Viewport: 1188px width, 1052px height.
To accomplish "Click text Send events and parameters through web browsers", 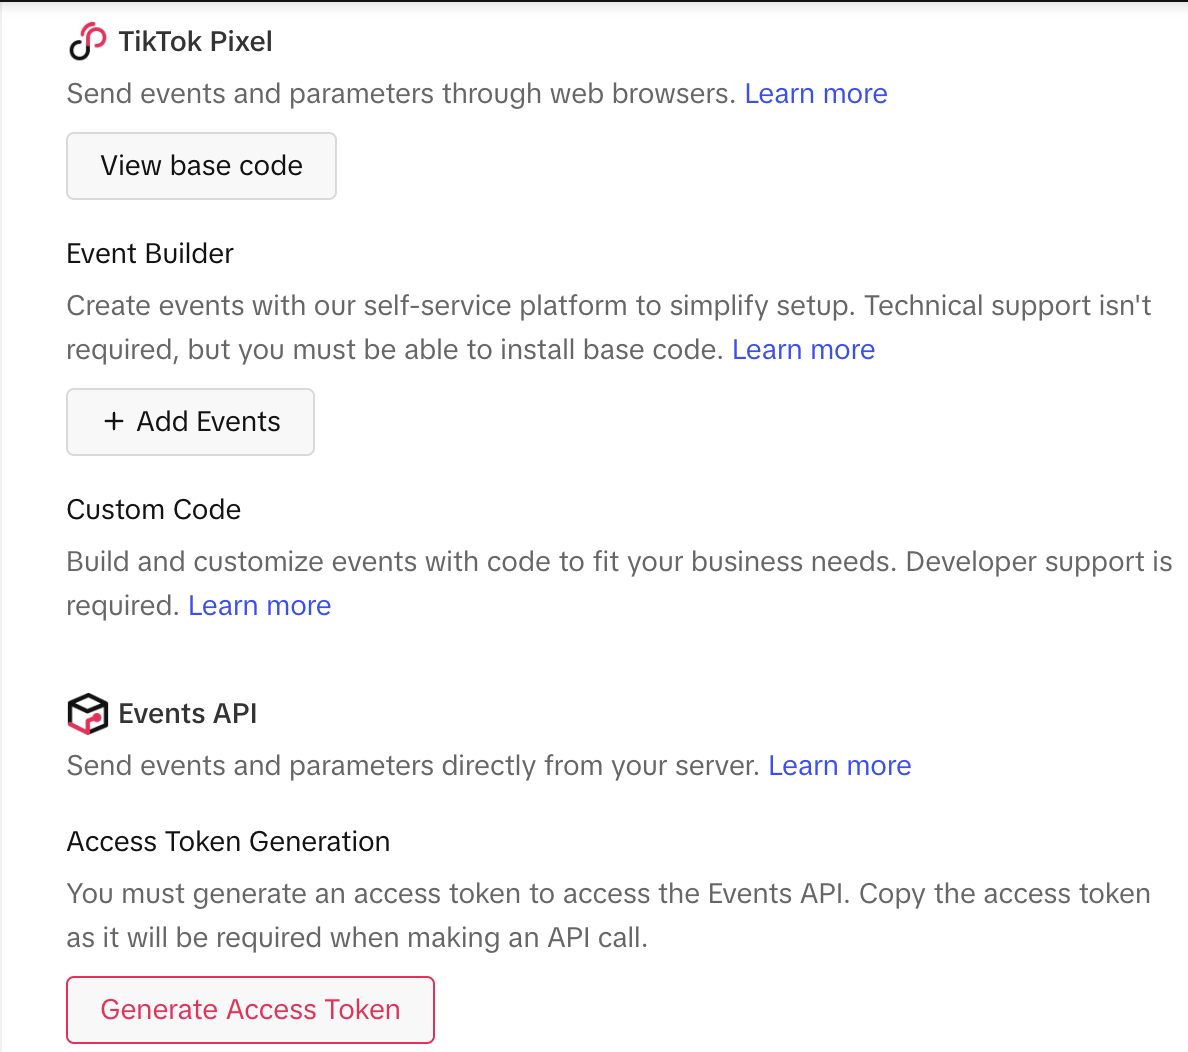I will pyautogui.click(x=402, y=93).
